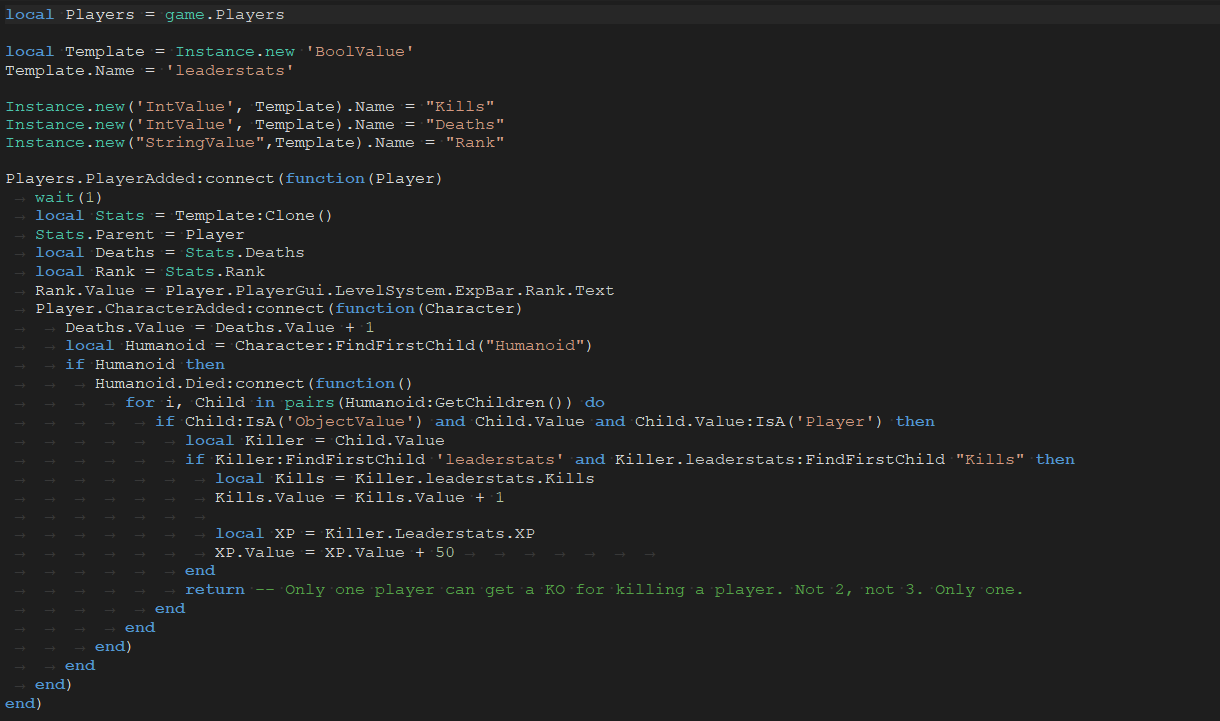The height and width of the screenshot is (721, 1220).
Task: Click 'local Stats = Template:Clone()' line
Action: pos(184,215)
